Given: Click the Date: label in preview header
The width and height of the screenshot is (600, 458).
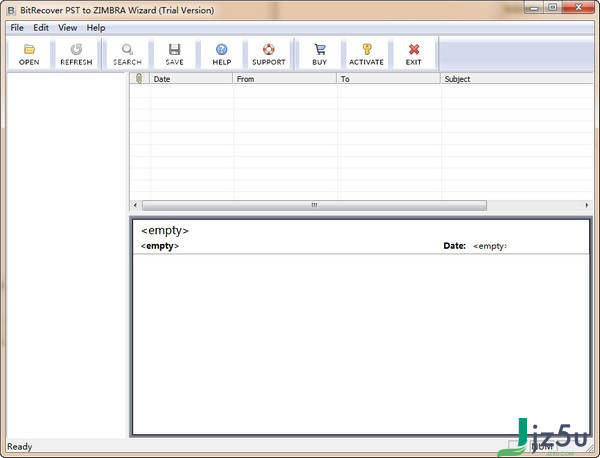Looking at the screenshot, I should click(x=454, y=246).
